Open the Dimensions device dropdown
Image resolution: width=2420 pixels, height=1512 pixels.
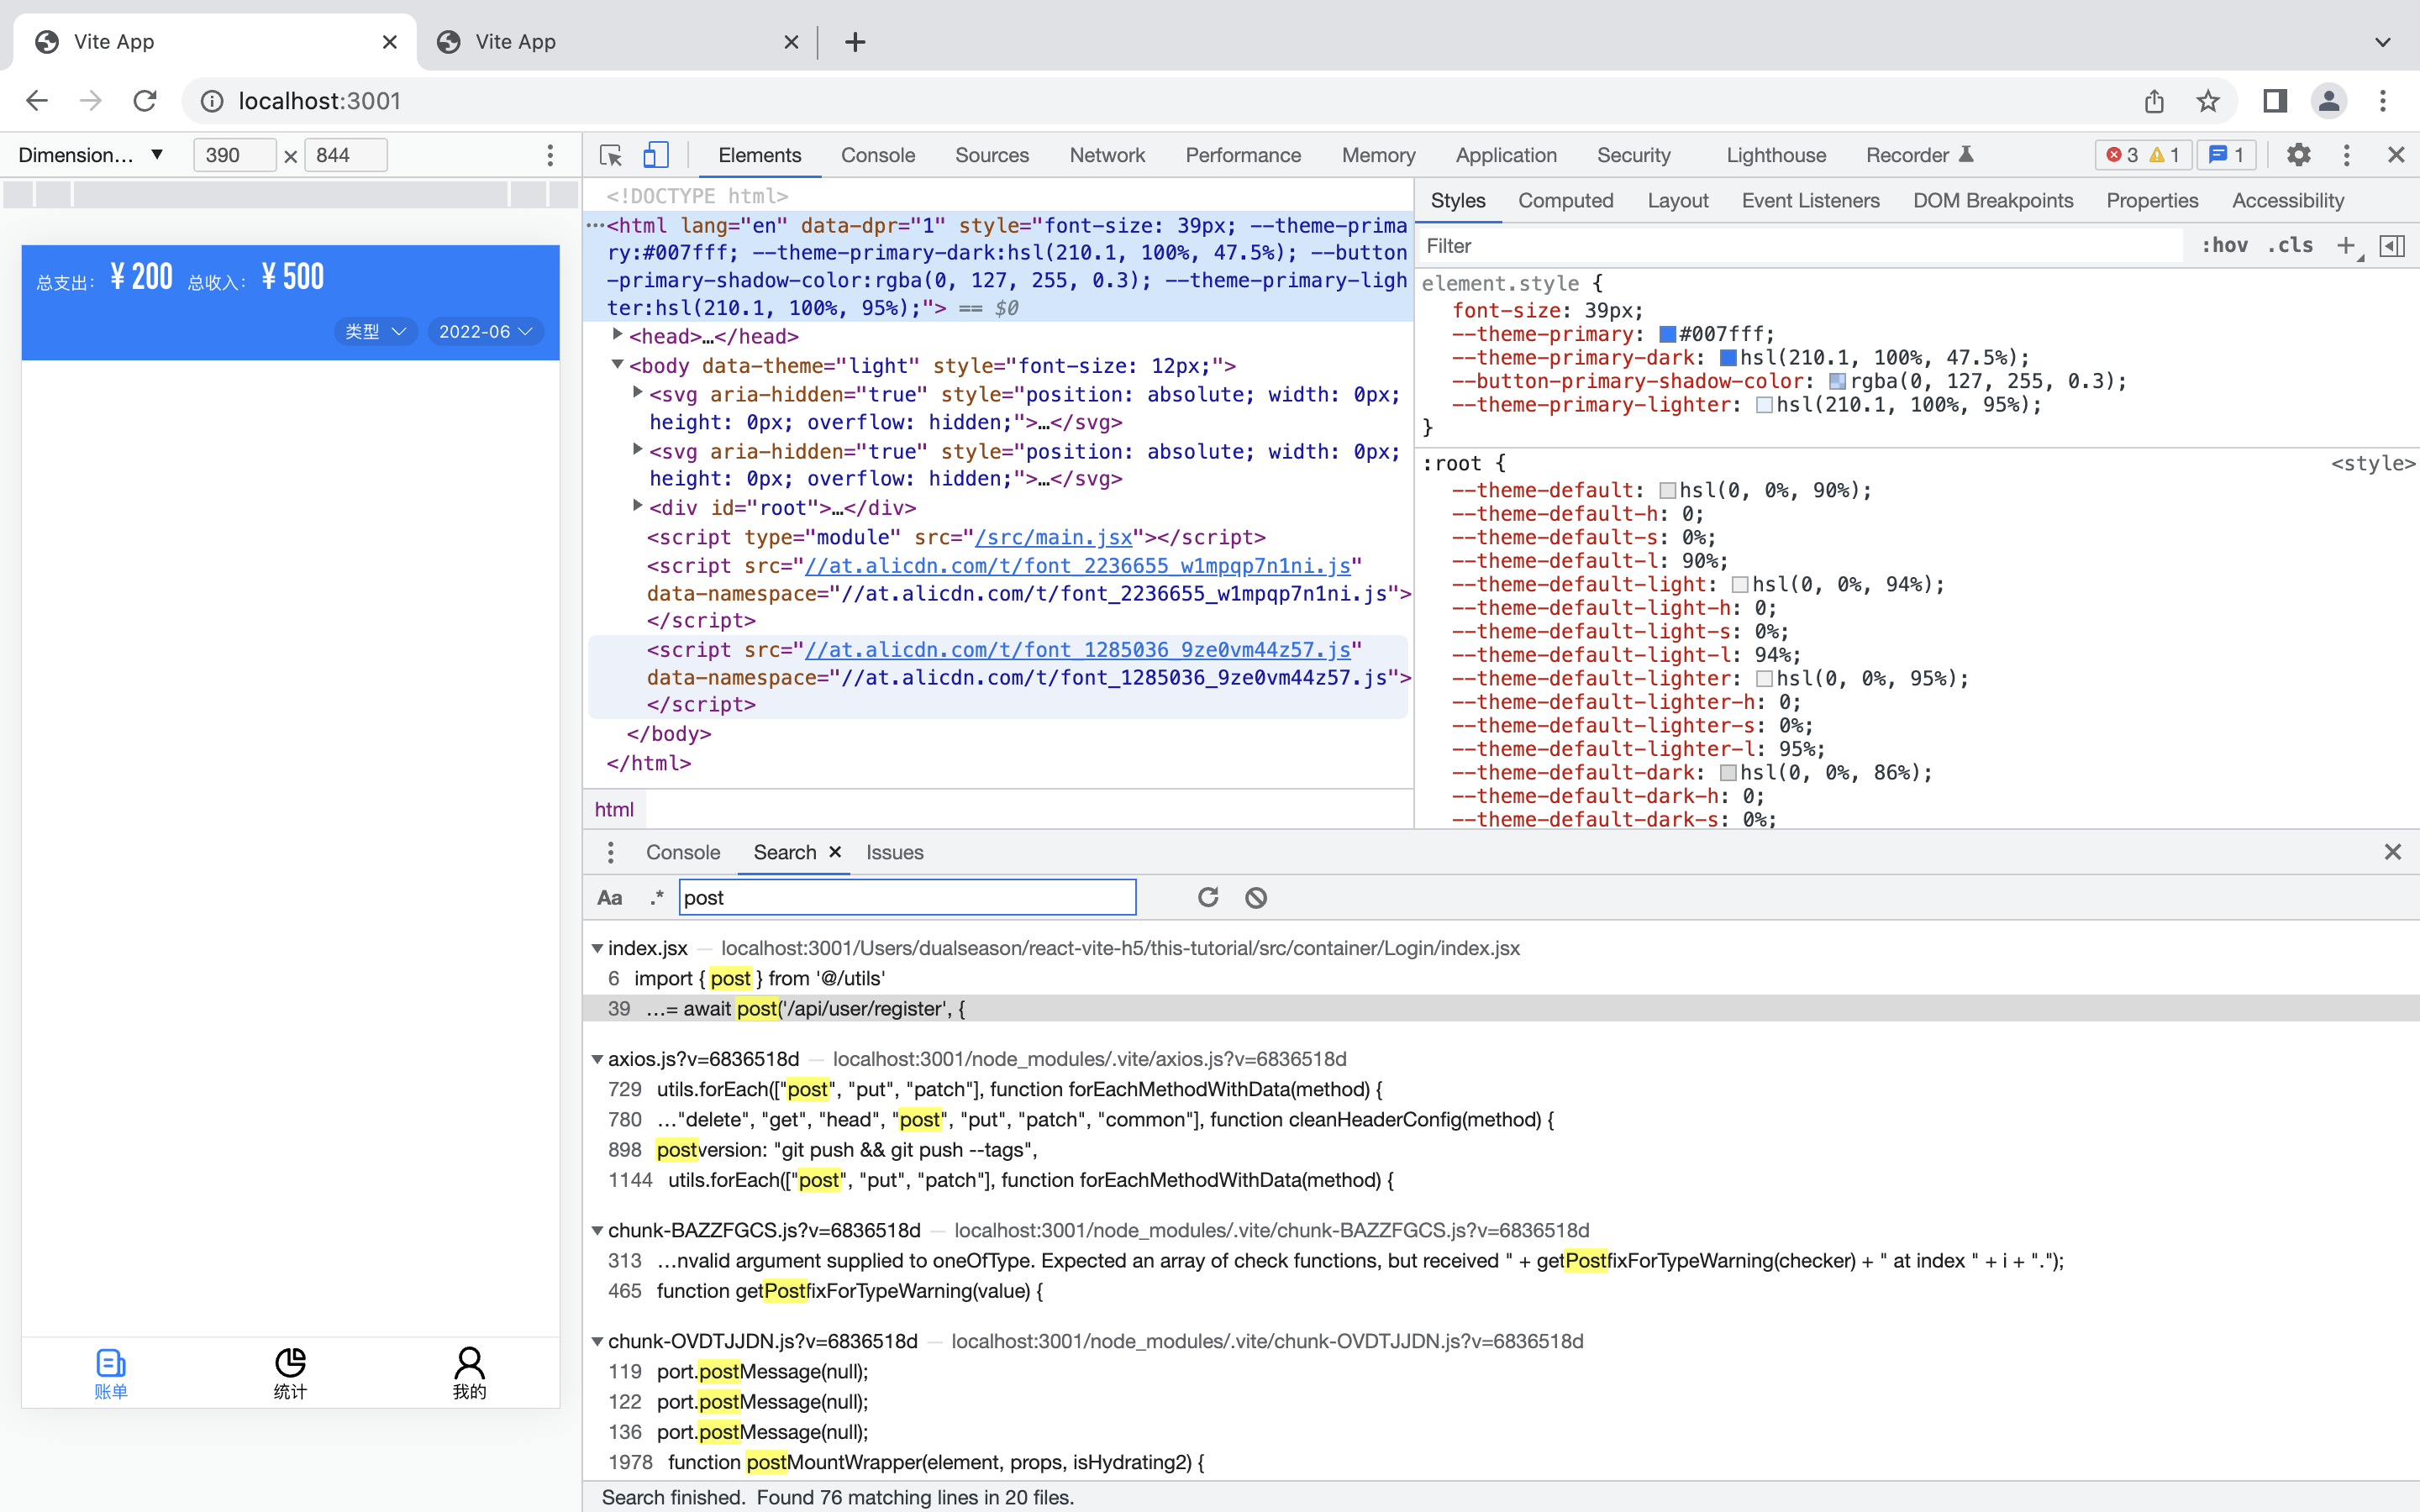pos(91,155)
